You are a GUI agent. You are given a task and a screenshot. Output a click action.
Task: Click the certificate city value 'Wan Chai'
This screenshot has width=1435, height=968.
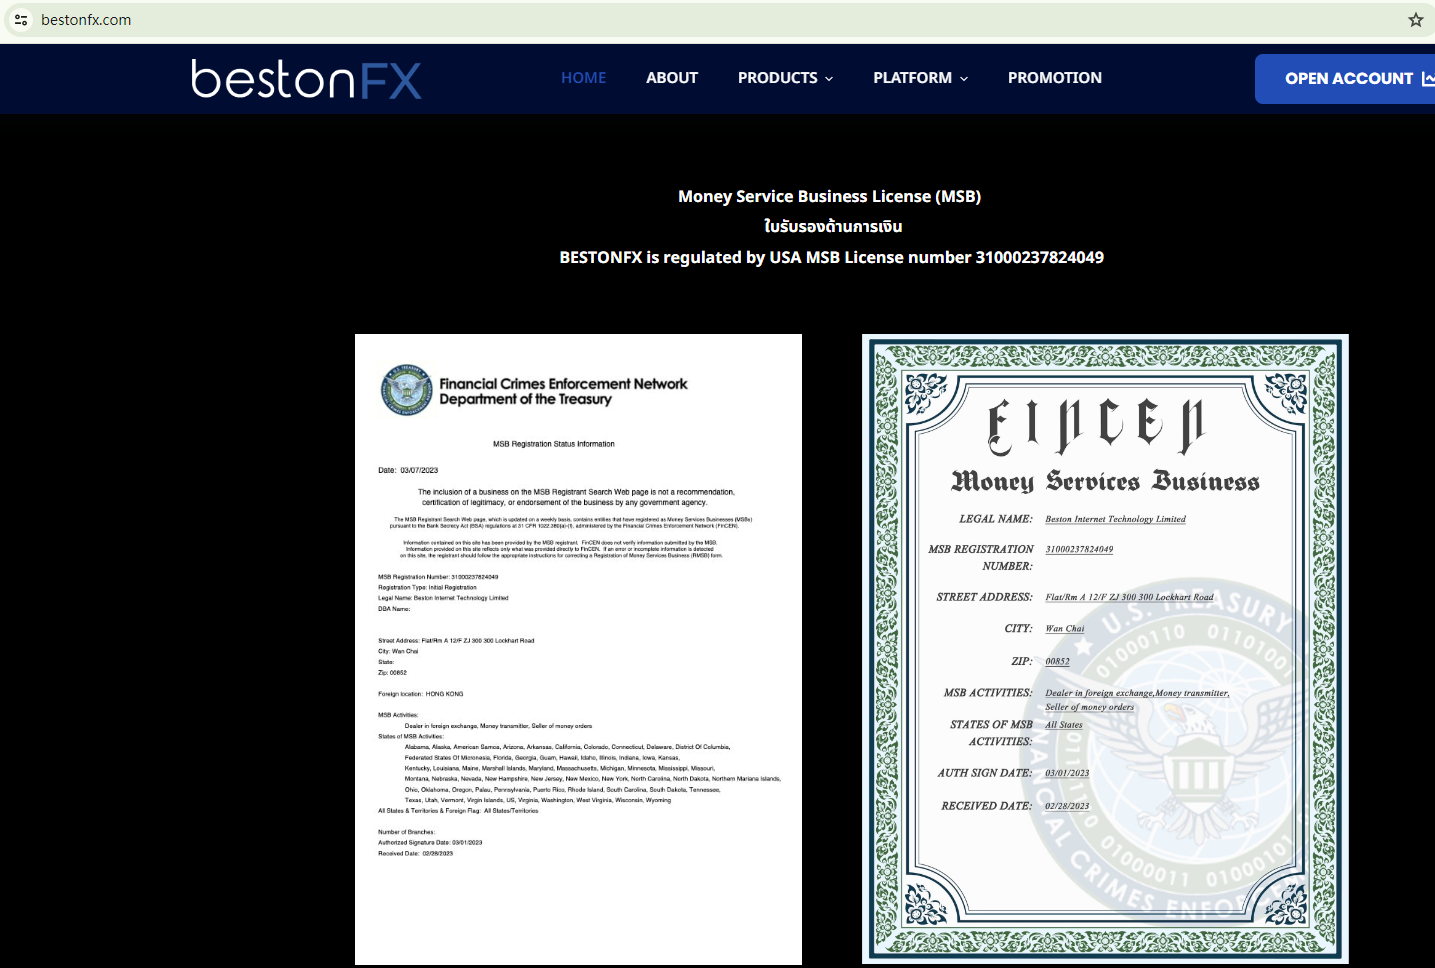click(x=1065, y=629)
